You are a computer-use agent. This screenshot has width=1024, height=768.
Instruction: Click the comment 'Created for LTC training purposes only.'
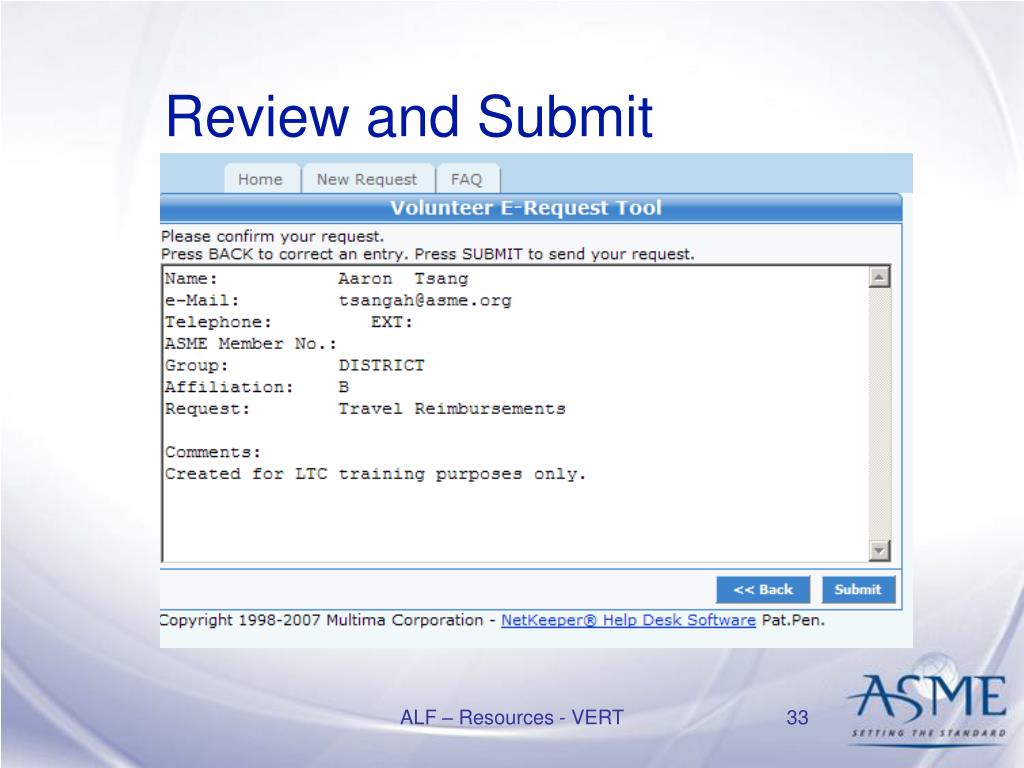tap(376, 474)
